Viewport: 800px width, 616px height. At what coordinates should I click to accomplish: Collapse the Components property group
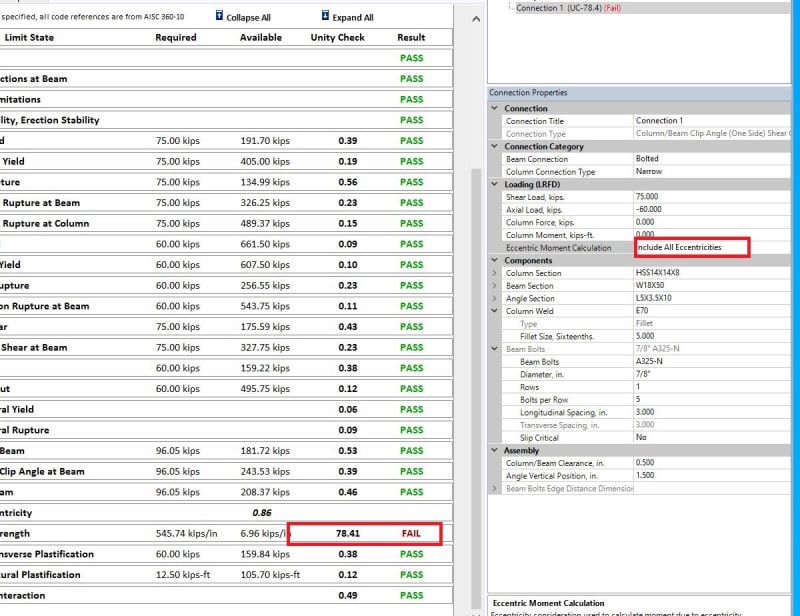pos(494,260)
